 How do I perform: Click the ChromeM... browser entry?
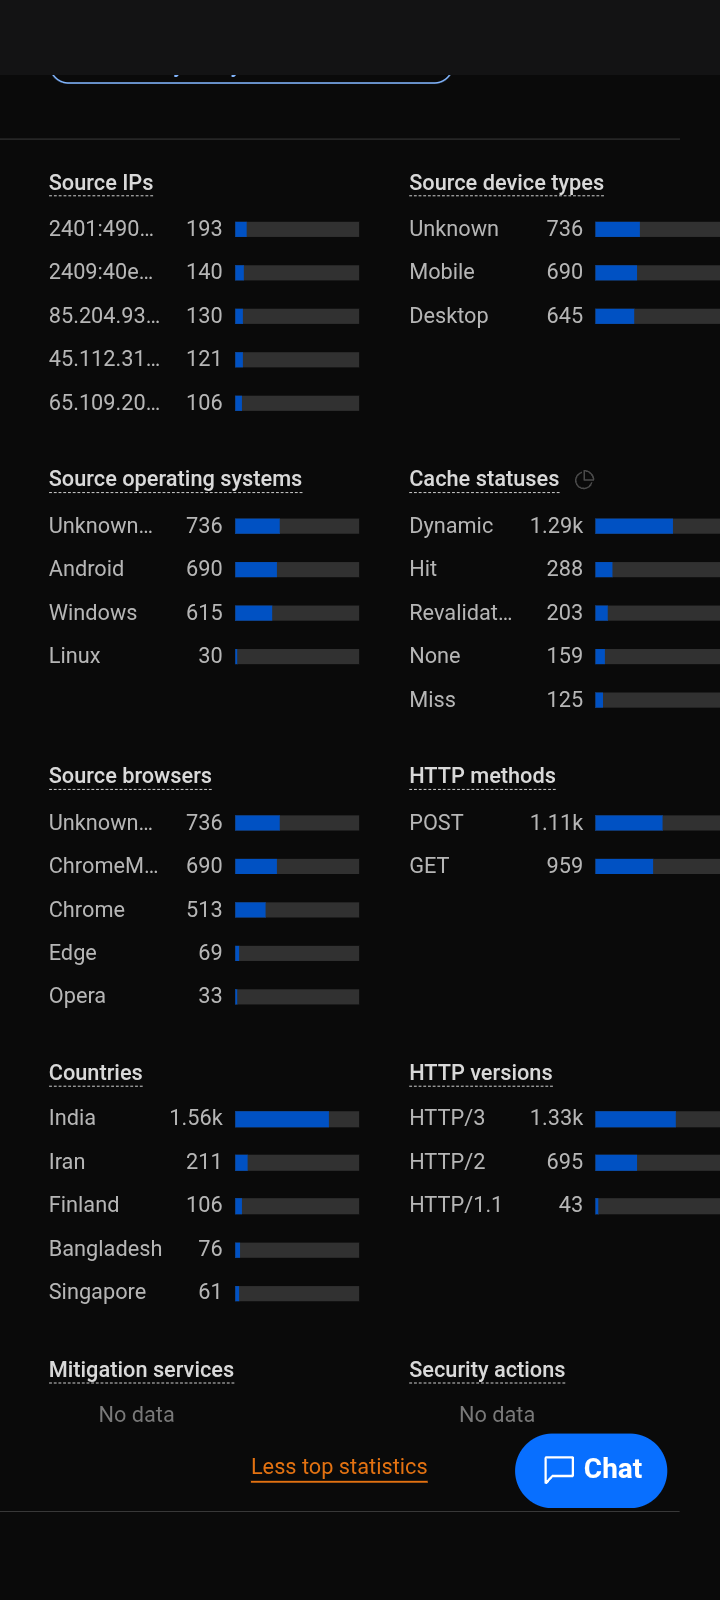pyautogui.click(x=103, y=866)
